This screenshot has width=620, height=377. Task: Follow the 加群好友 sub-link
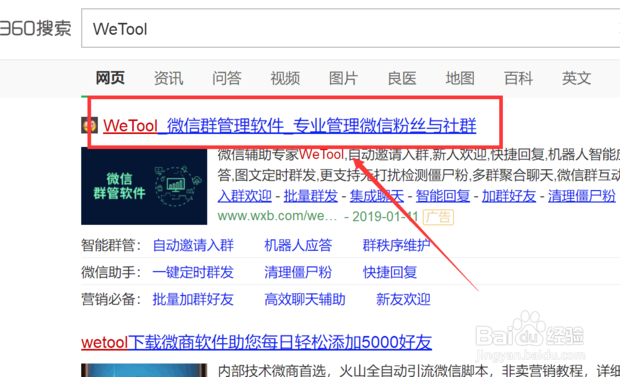(509, 196)
